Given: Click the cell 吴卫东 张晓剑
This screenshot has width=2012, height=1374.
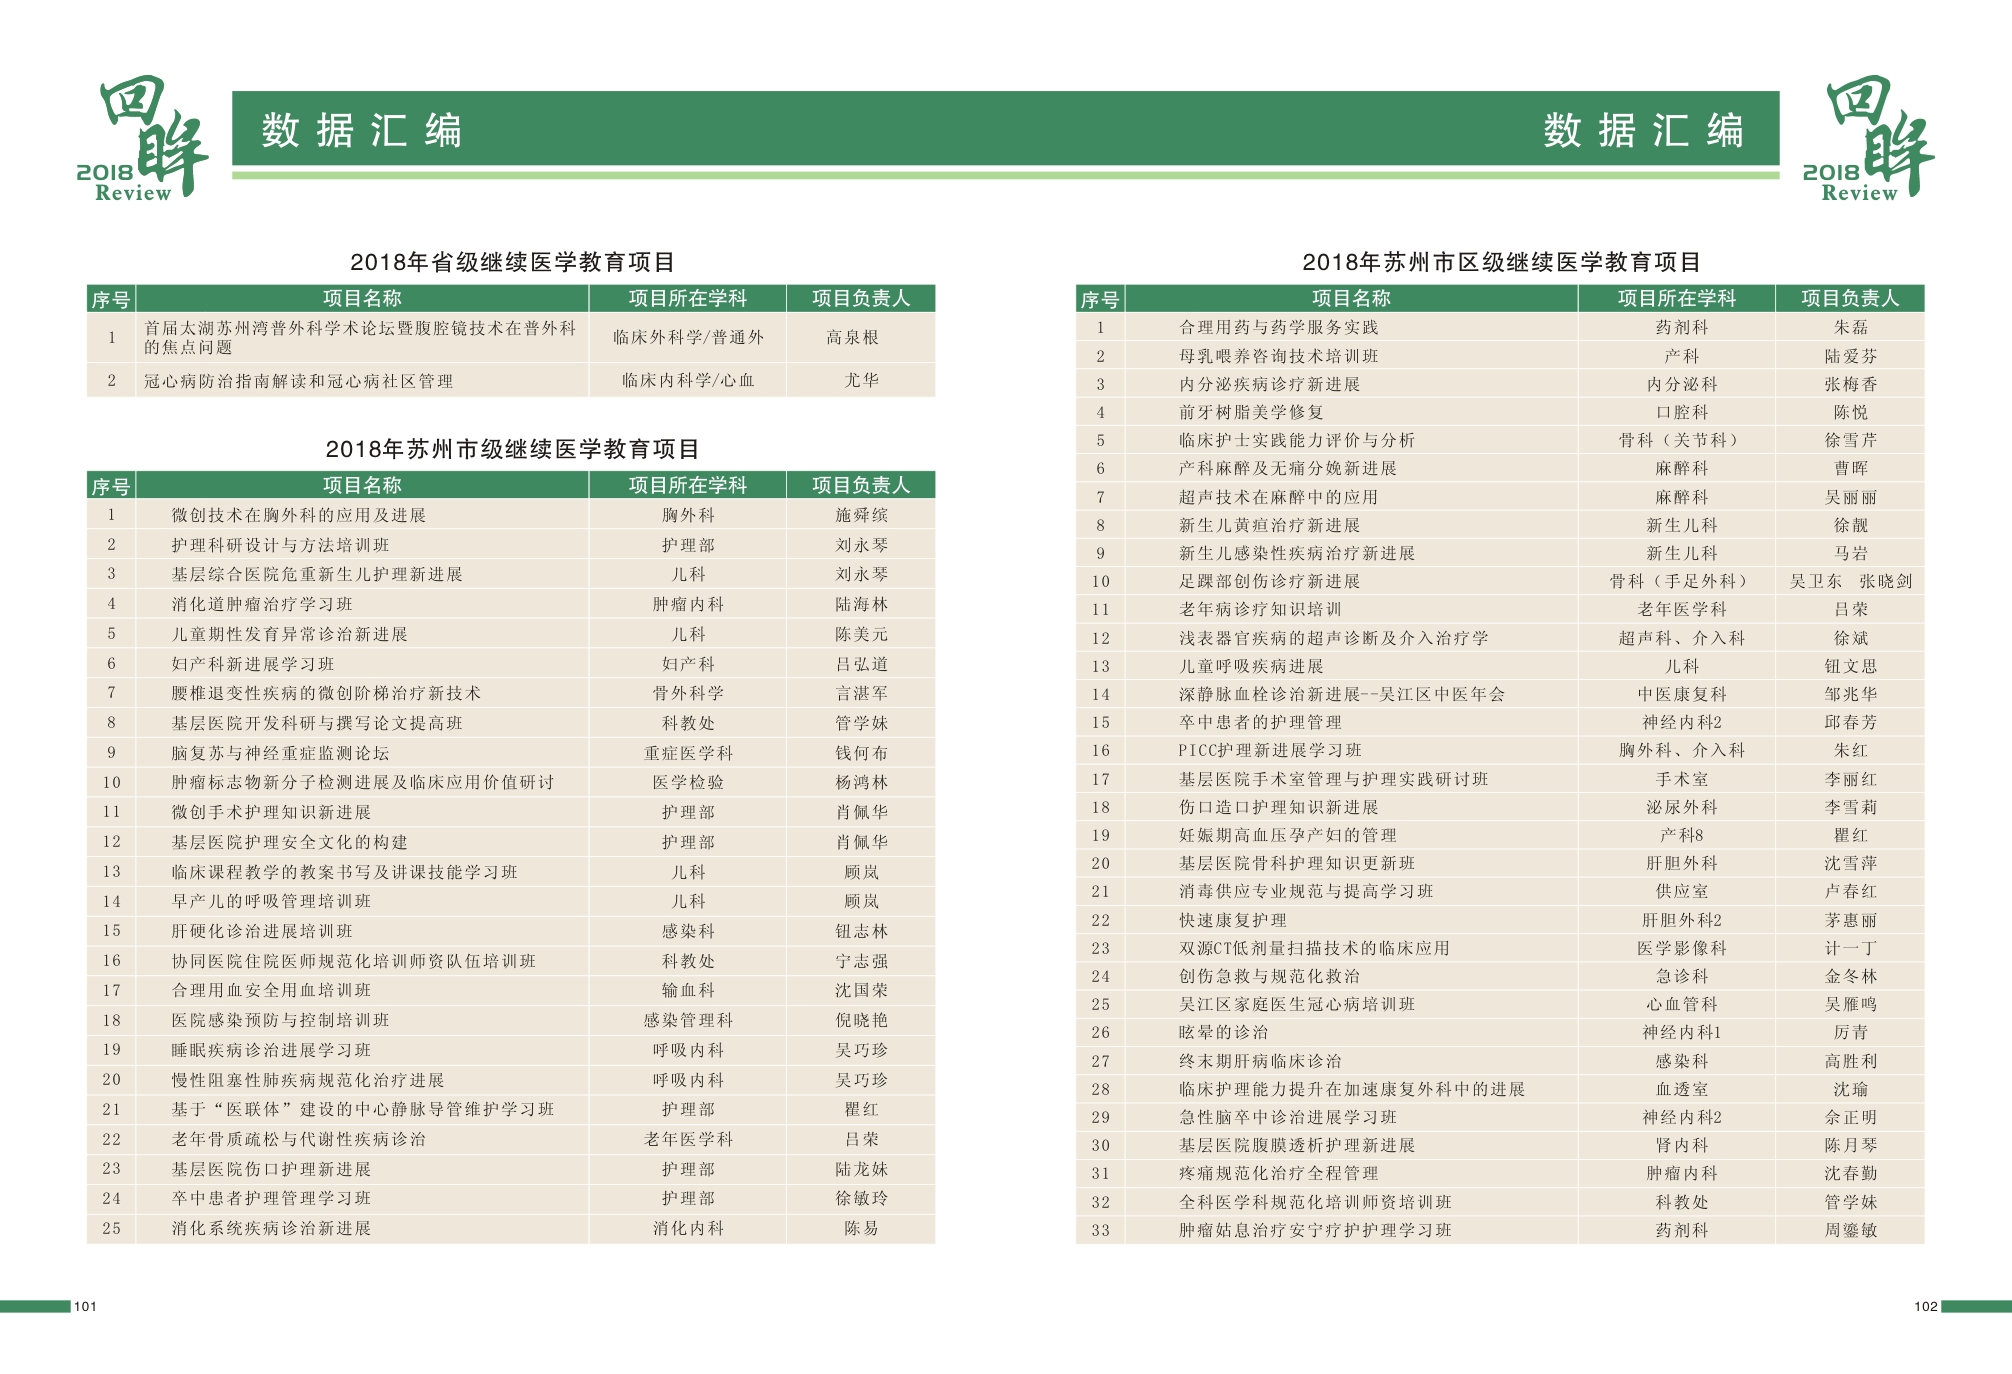Looking at the screenshot, I should click(1850, 581).
